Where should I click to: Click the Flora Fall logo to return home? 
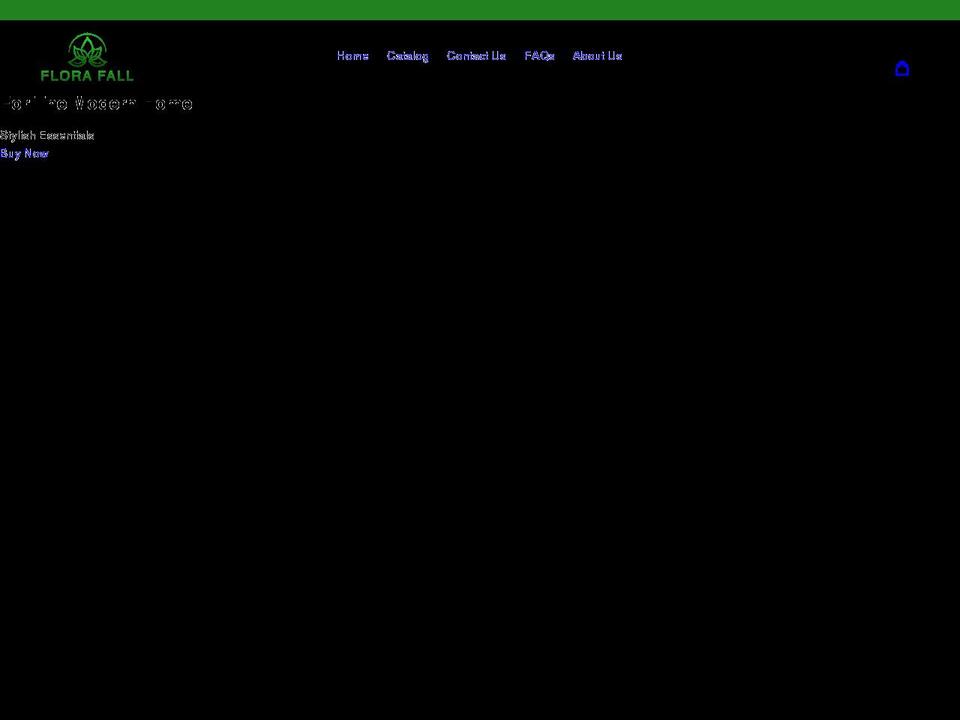coord(87,56)
